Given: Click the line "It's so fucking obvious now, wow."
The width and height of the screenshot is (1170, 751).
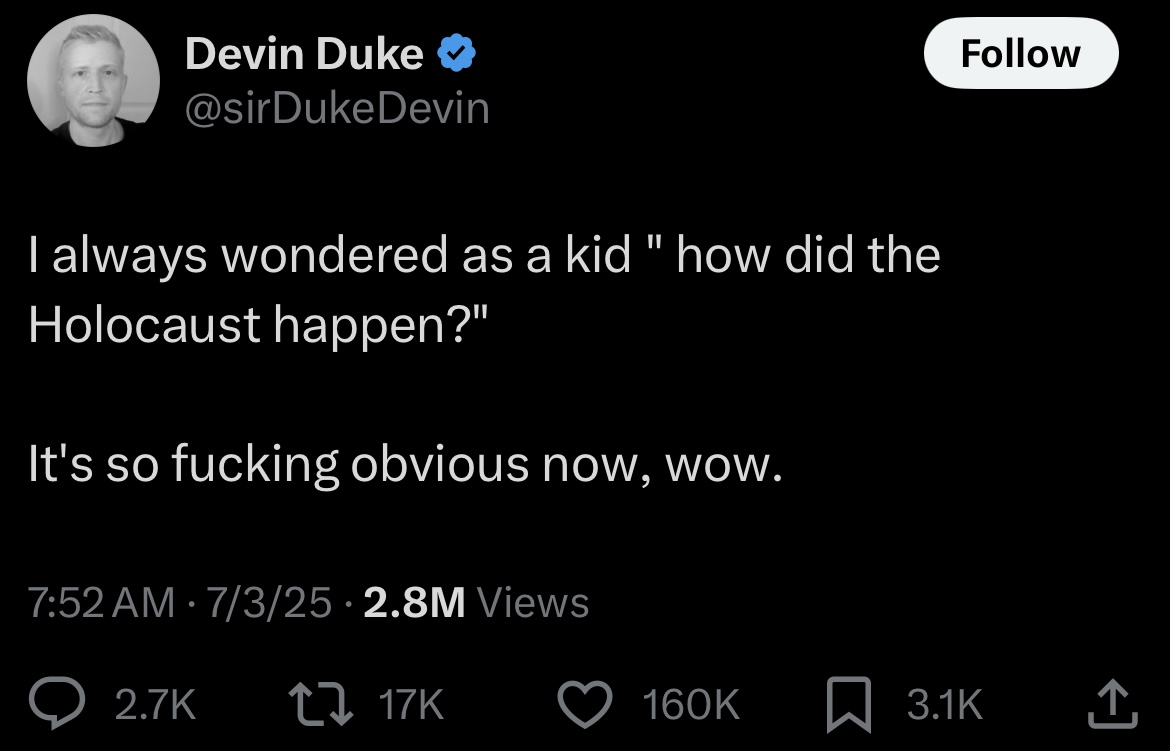Looking at the screenshot, I should coord(405,464).
